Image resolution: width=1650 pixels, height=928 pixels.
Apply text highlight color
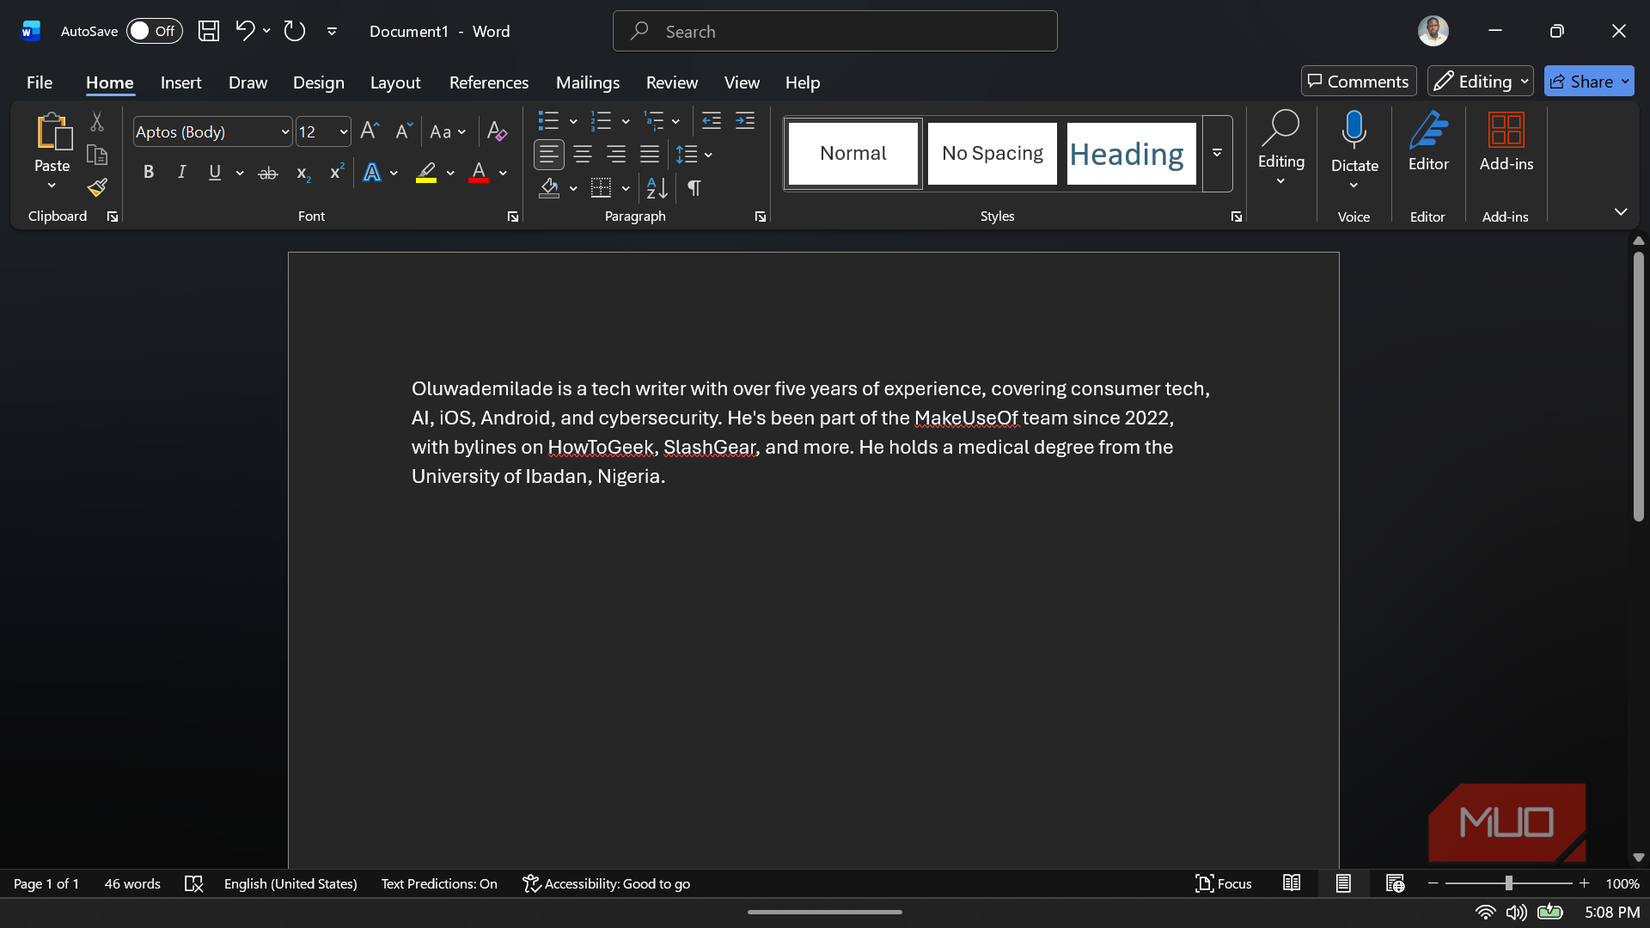click(425, 172)
